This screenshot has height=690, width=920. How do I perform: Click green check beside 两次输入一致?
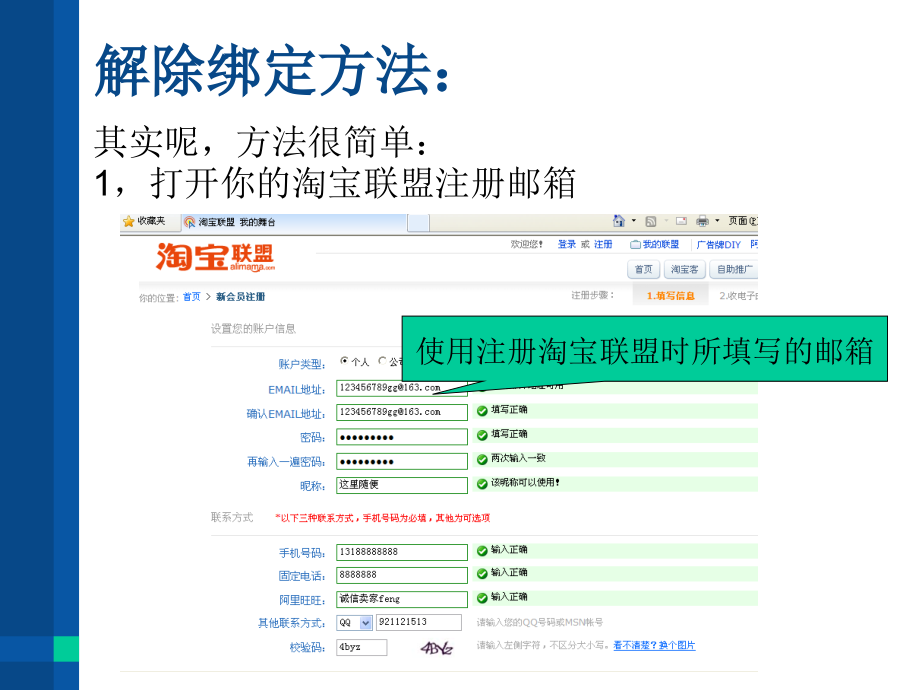[482, 459]
